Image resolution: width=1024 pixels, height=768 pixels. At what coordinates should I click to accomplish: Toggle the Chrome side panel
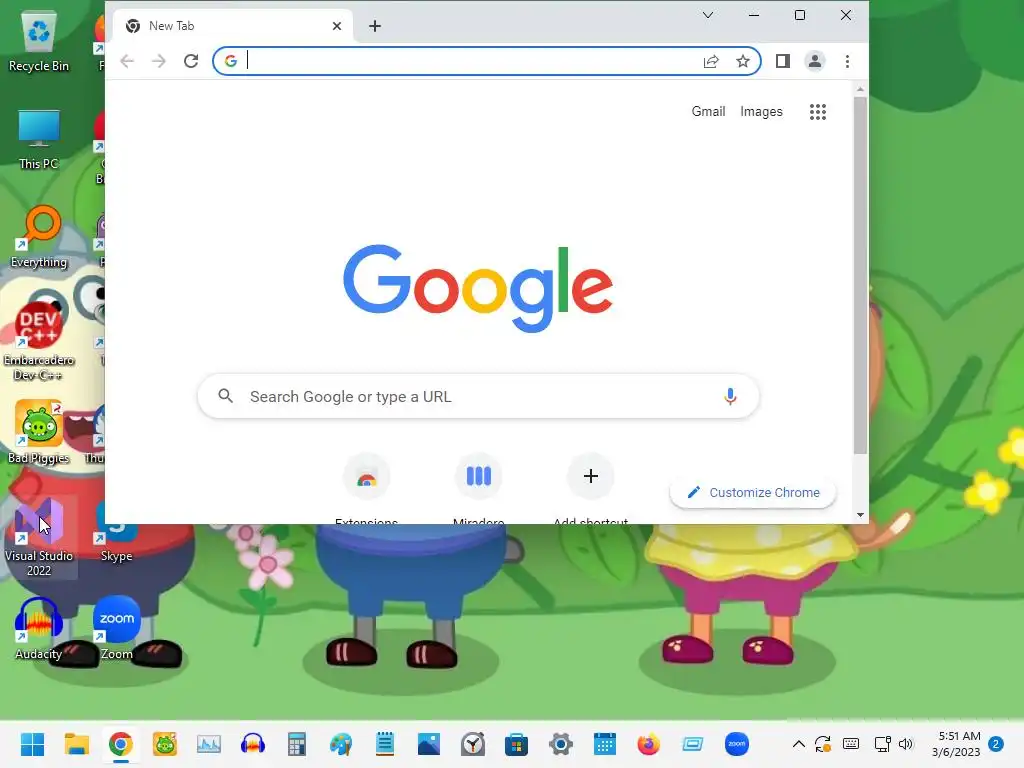coord(782,61)
